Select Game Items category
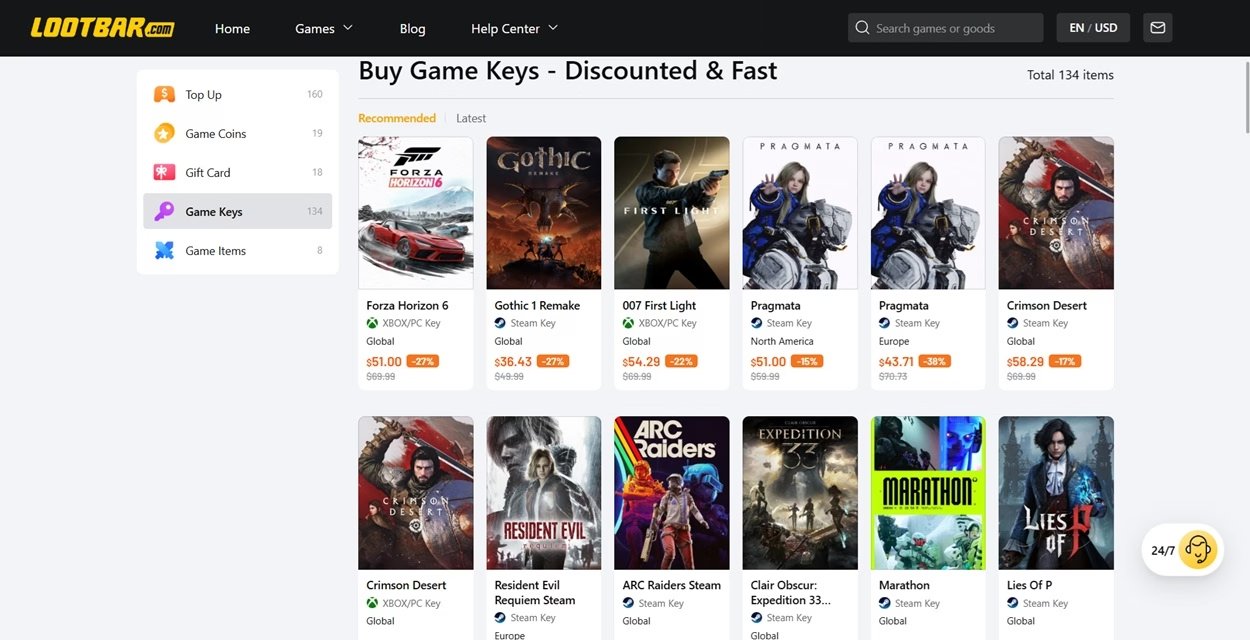 238,250
